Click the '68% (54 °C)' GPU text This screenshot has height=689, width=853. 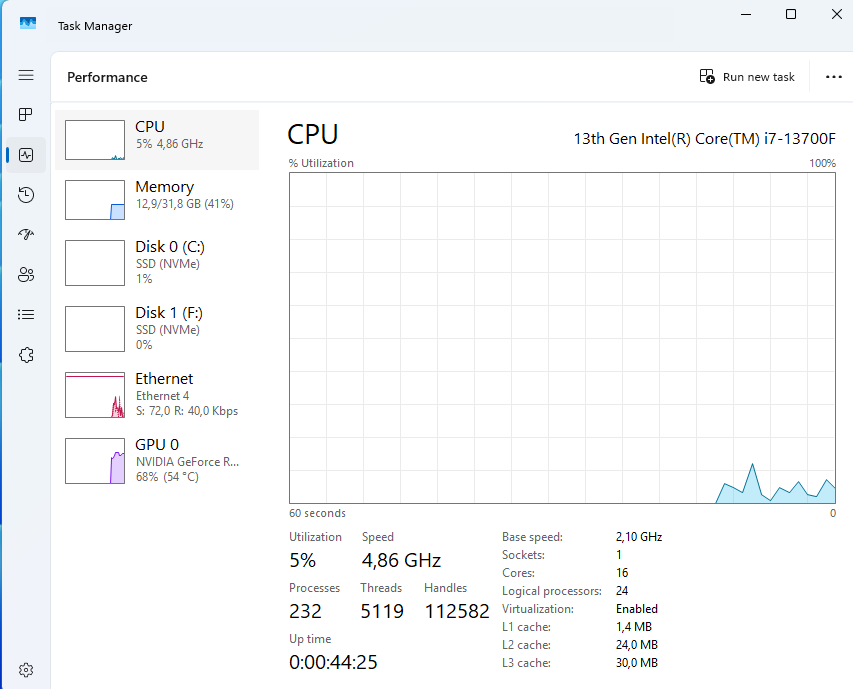(x=167, y=477)
